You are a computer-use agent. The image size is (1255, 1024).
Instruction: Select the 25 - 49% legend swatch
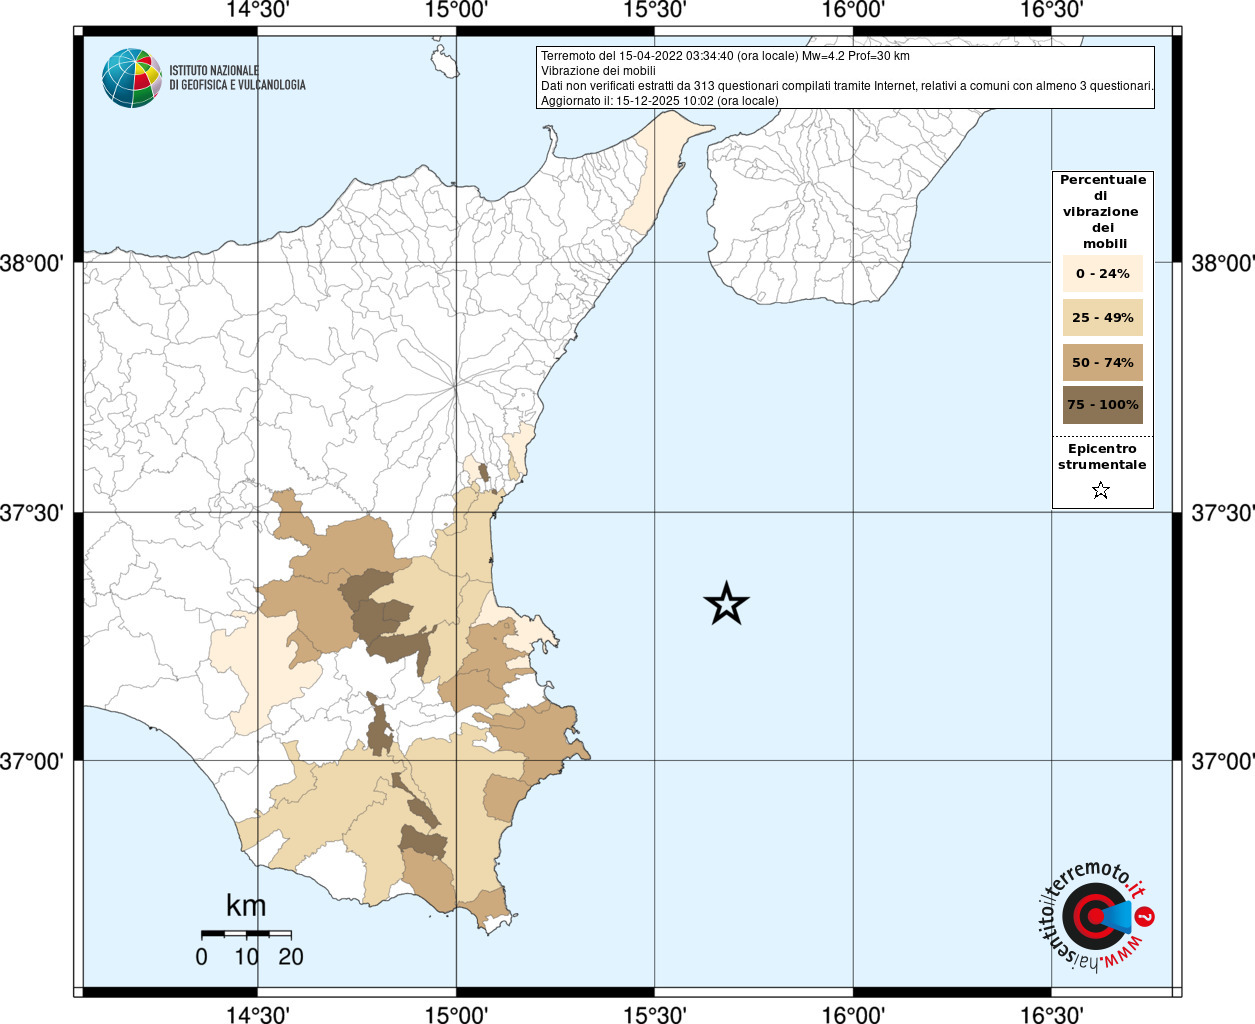1102,318
